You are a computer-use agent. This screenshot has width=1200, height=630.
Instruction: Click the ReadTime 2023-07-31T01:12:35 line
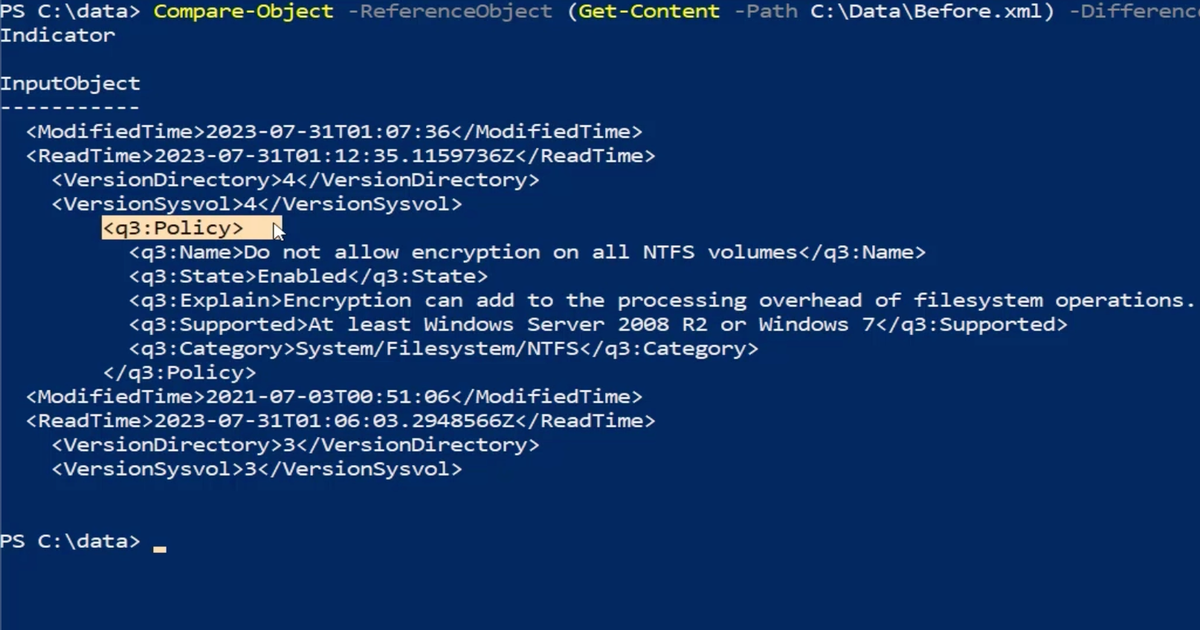click(340, 156)
